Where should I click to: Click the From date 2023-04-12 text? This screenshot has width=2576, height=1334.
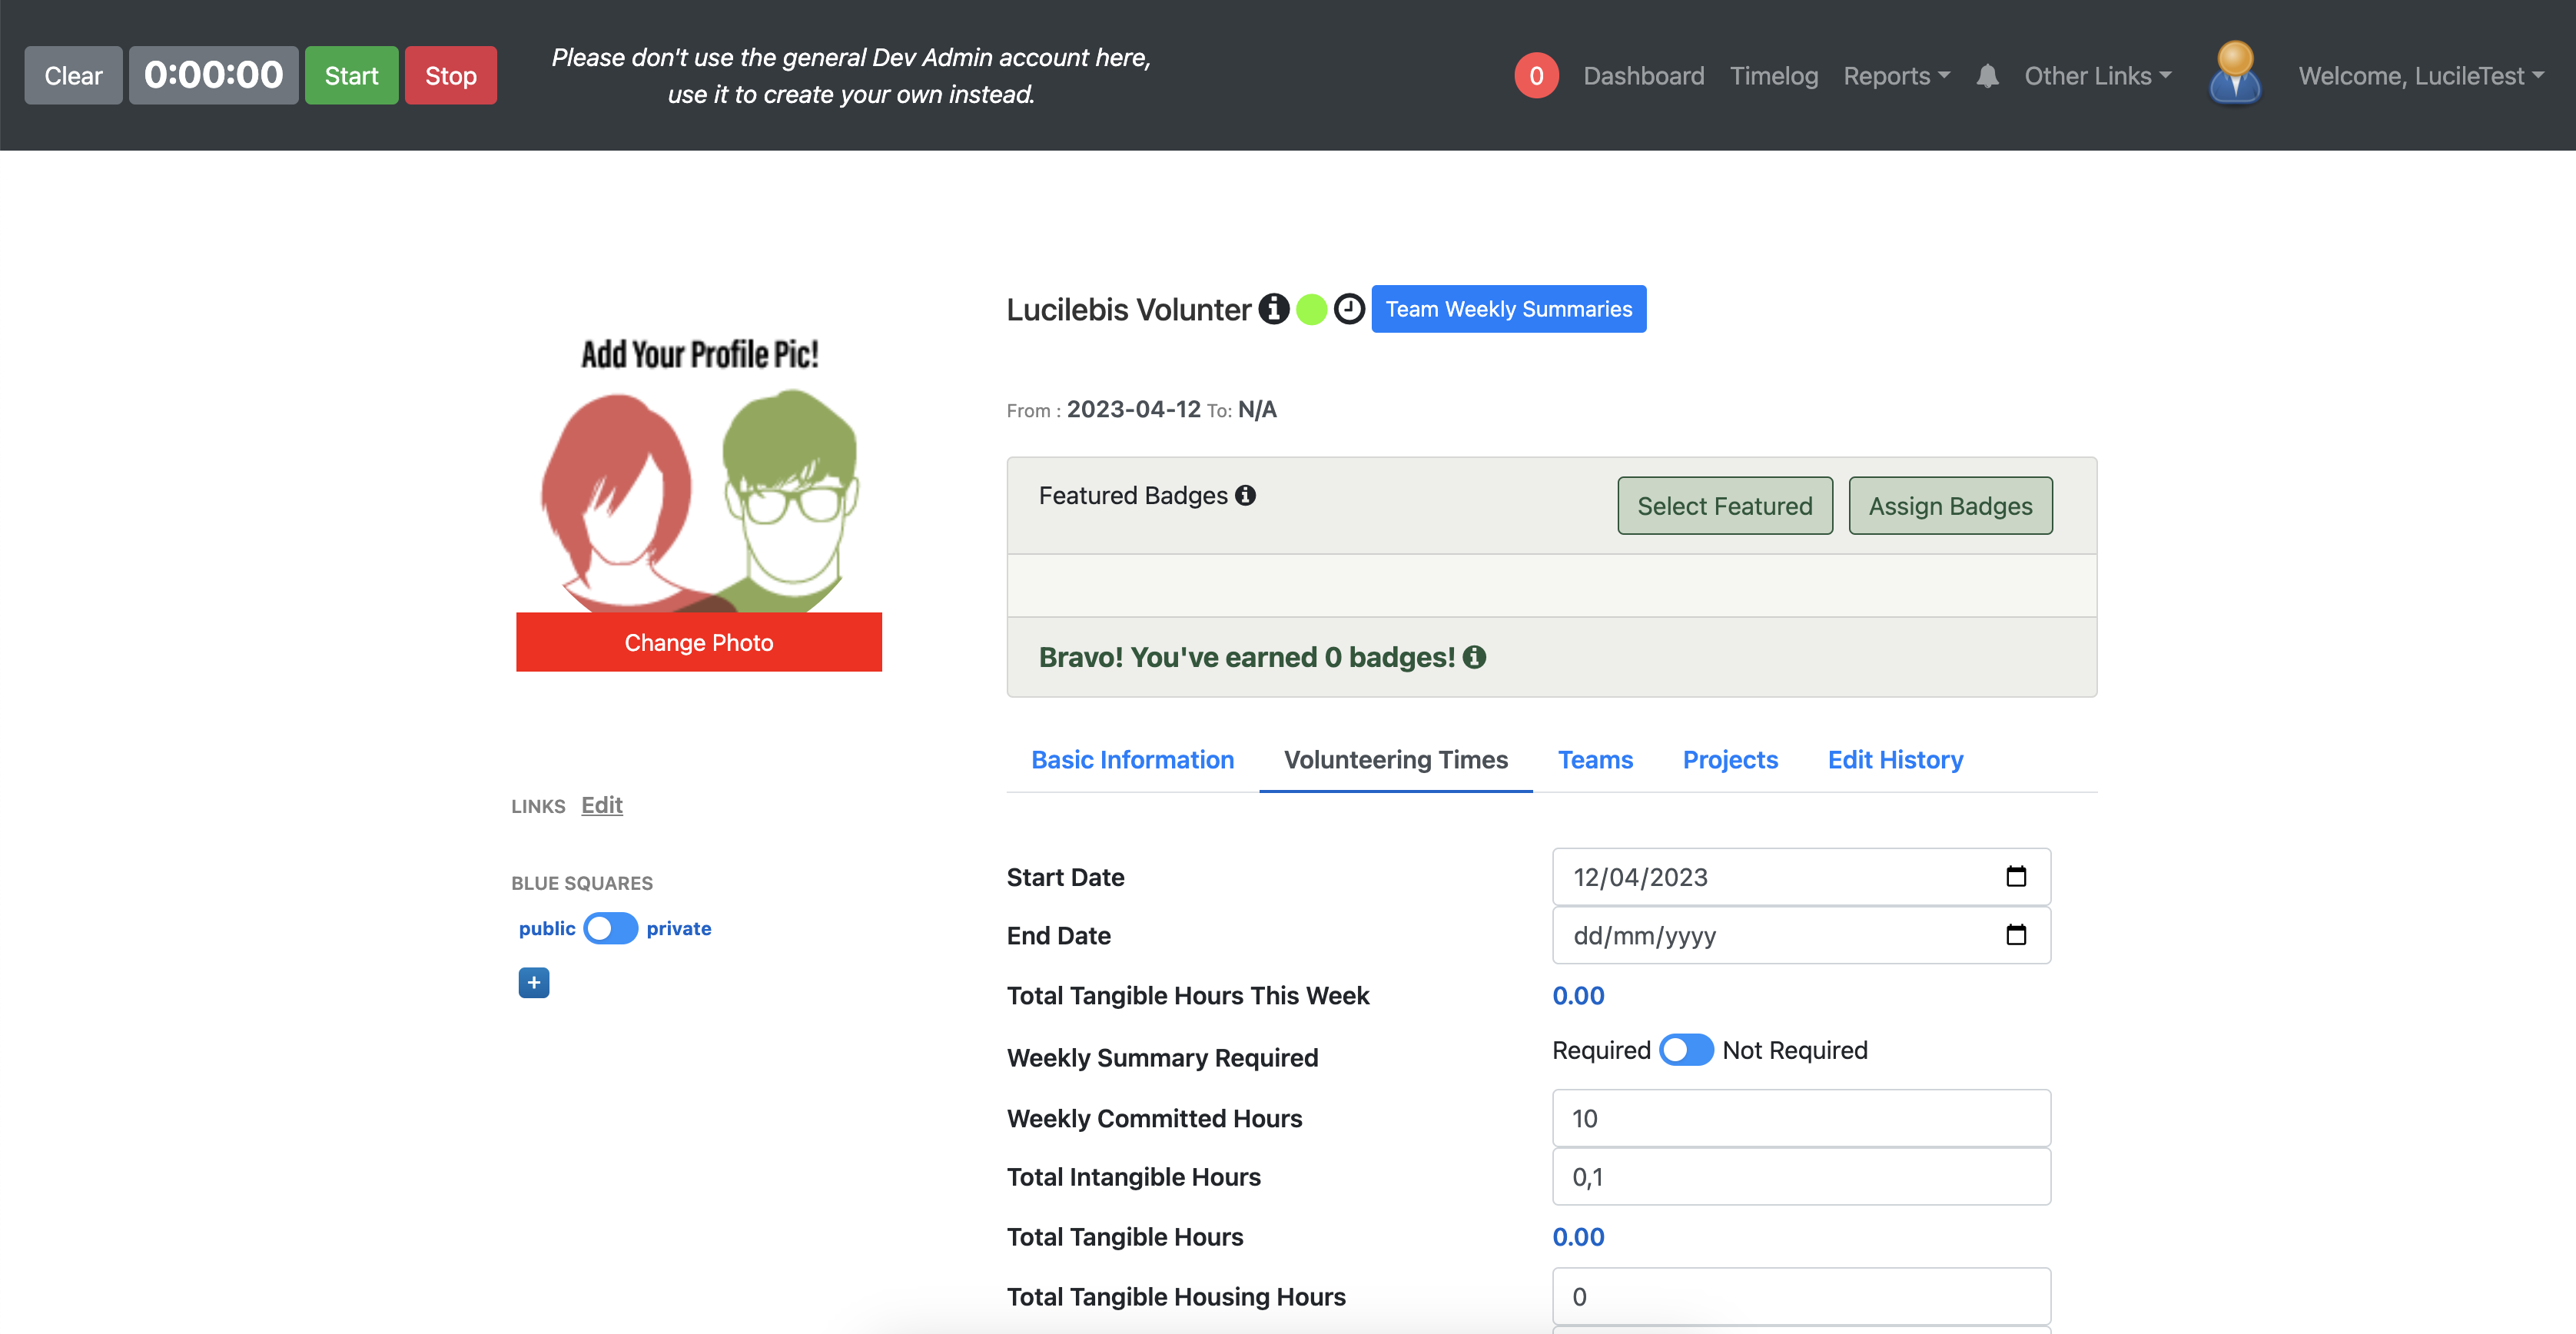(x=1133, y=409)
